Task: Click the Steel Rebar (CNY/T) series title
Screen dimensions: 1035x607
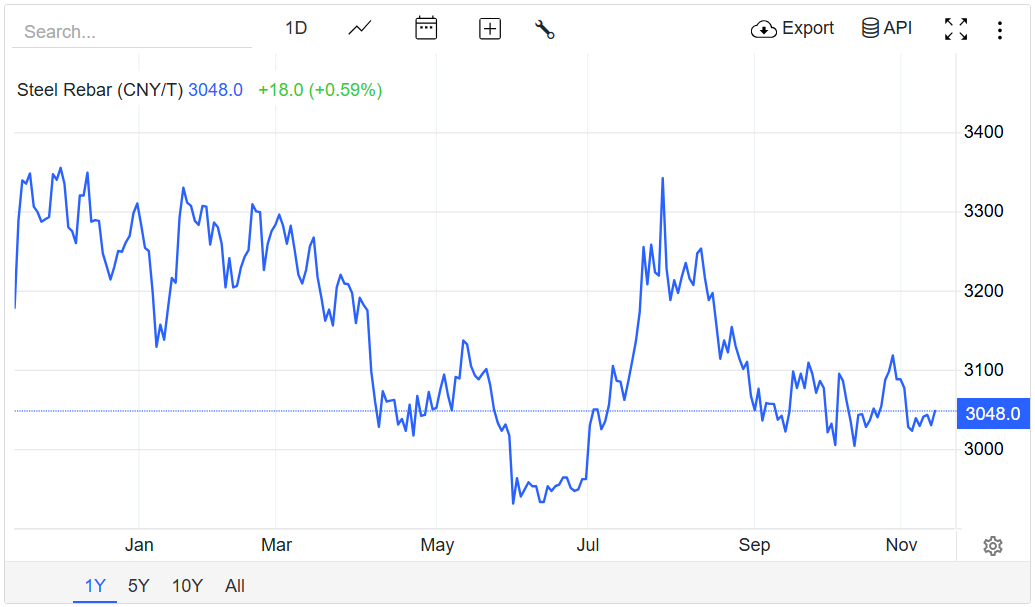Action: coord(100,90)
